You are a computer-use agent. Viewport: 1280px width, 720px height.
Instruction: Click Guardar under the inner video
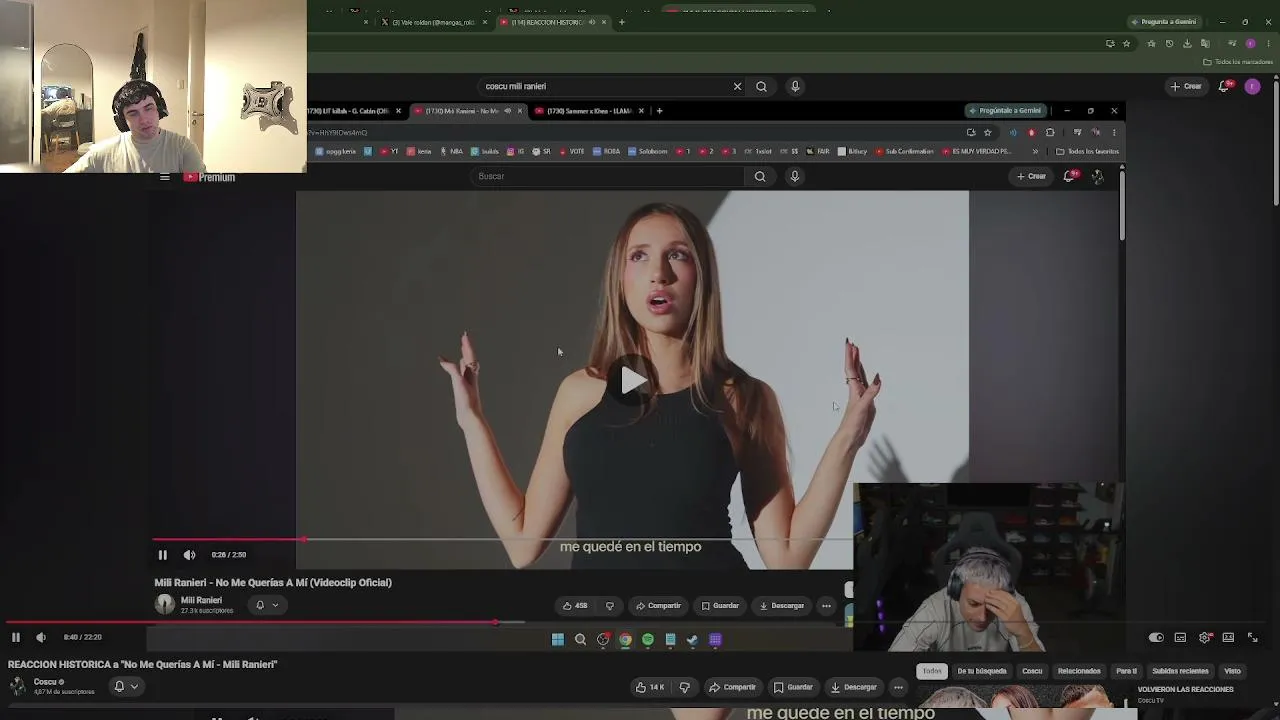click(x=720, y=606)
